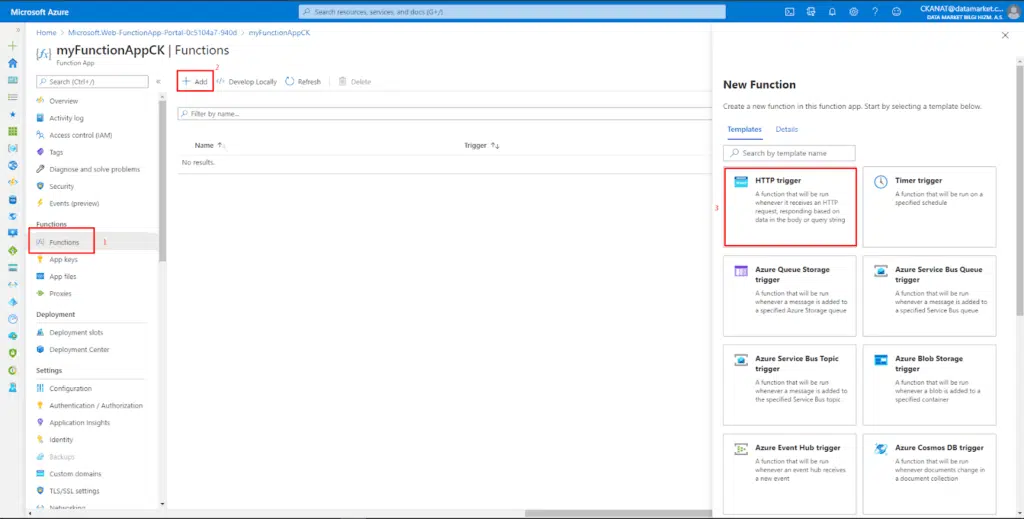Screen dimensions: 1024x519
Task: Click the Azure Blob Storage trigger icon
Action: [880, 360]
